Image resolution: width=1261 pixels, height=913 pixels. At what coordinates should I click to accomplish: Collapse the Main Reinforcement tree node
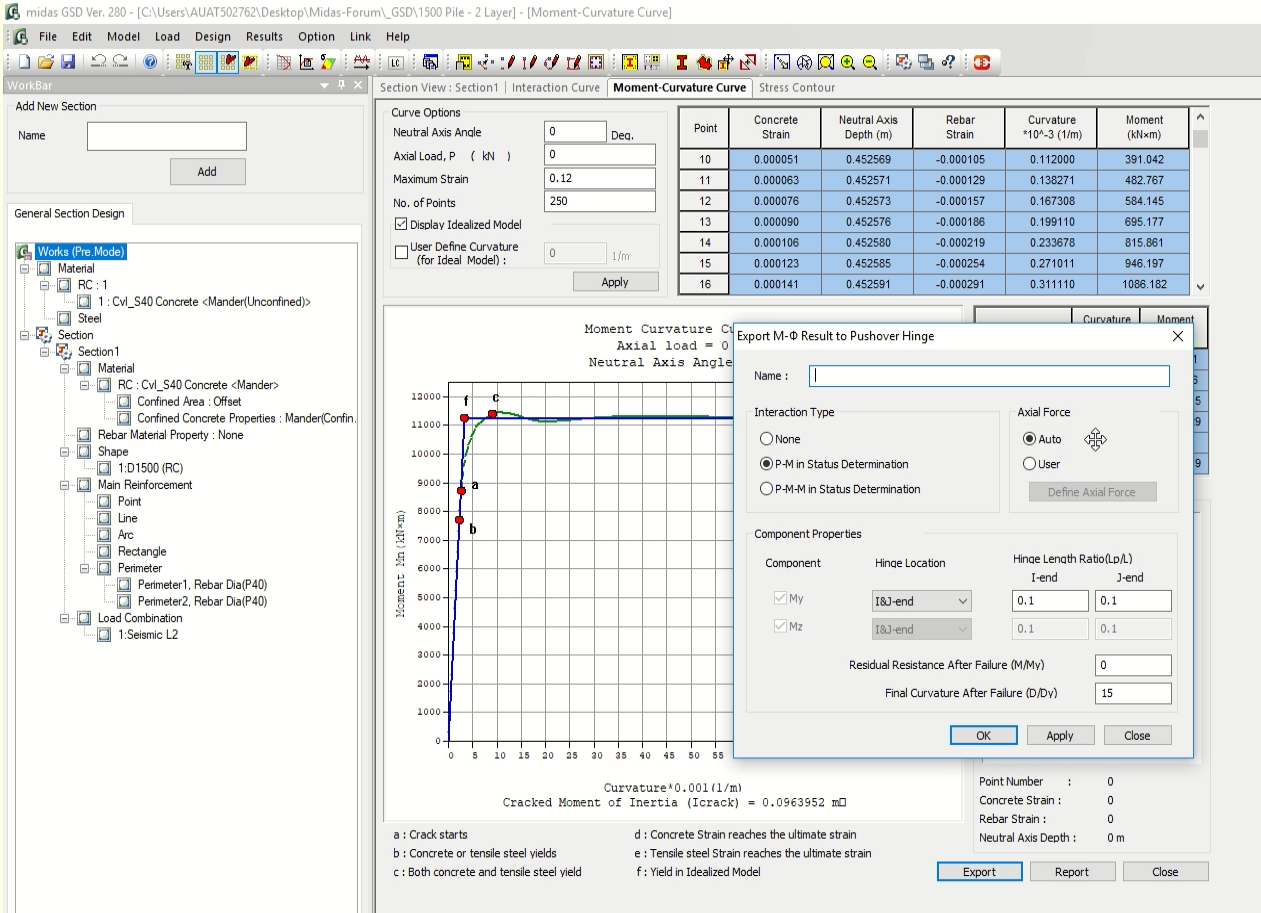click(x=64, y=485)
